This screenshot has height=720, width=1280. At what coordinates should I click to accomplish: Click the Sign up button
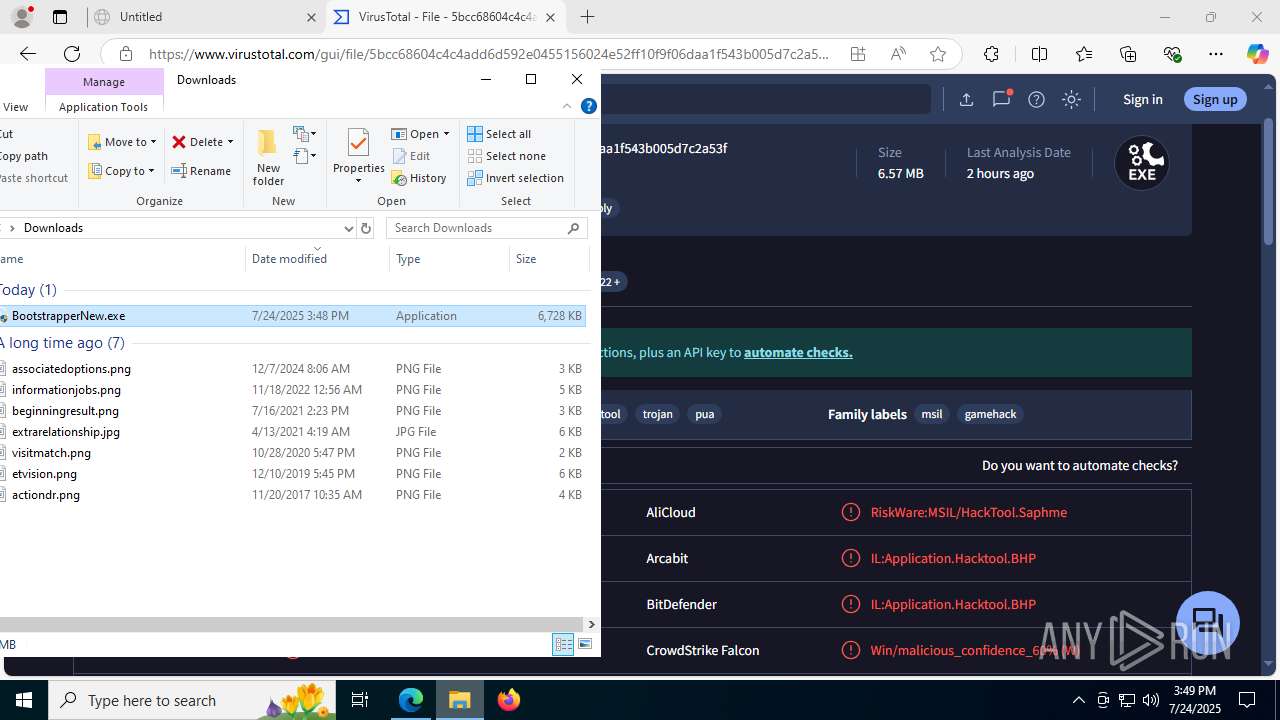tap(1215, 99)
